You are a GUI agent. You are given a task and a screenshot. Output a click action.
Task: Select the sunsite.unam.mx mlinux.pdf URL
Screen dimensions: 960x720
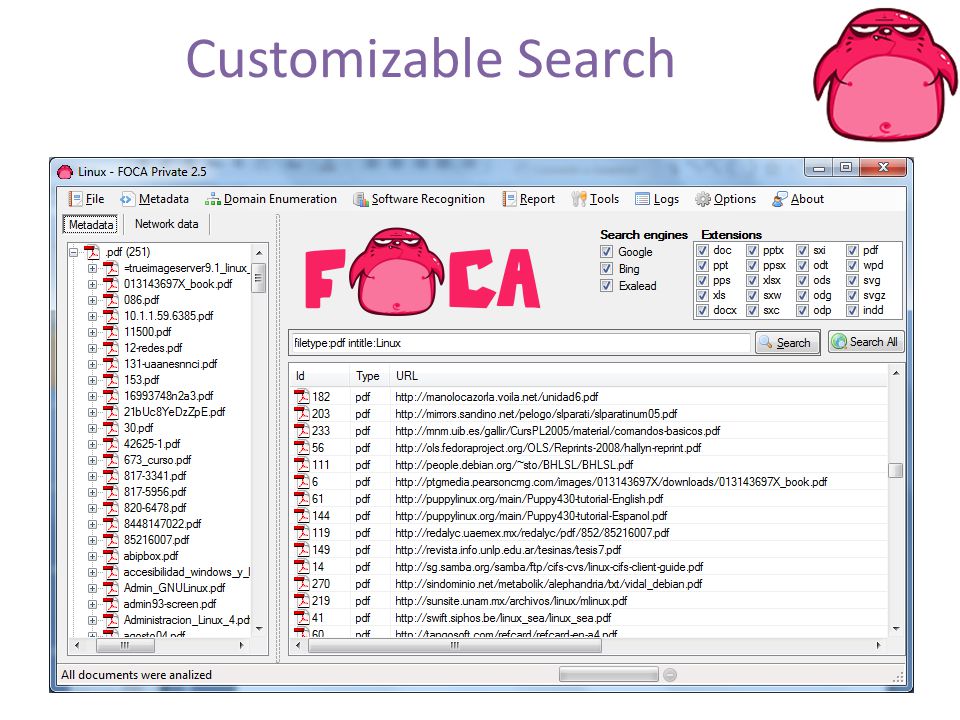511,601
